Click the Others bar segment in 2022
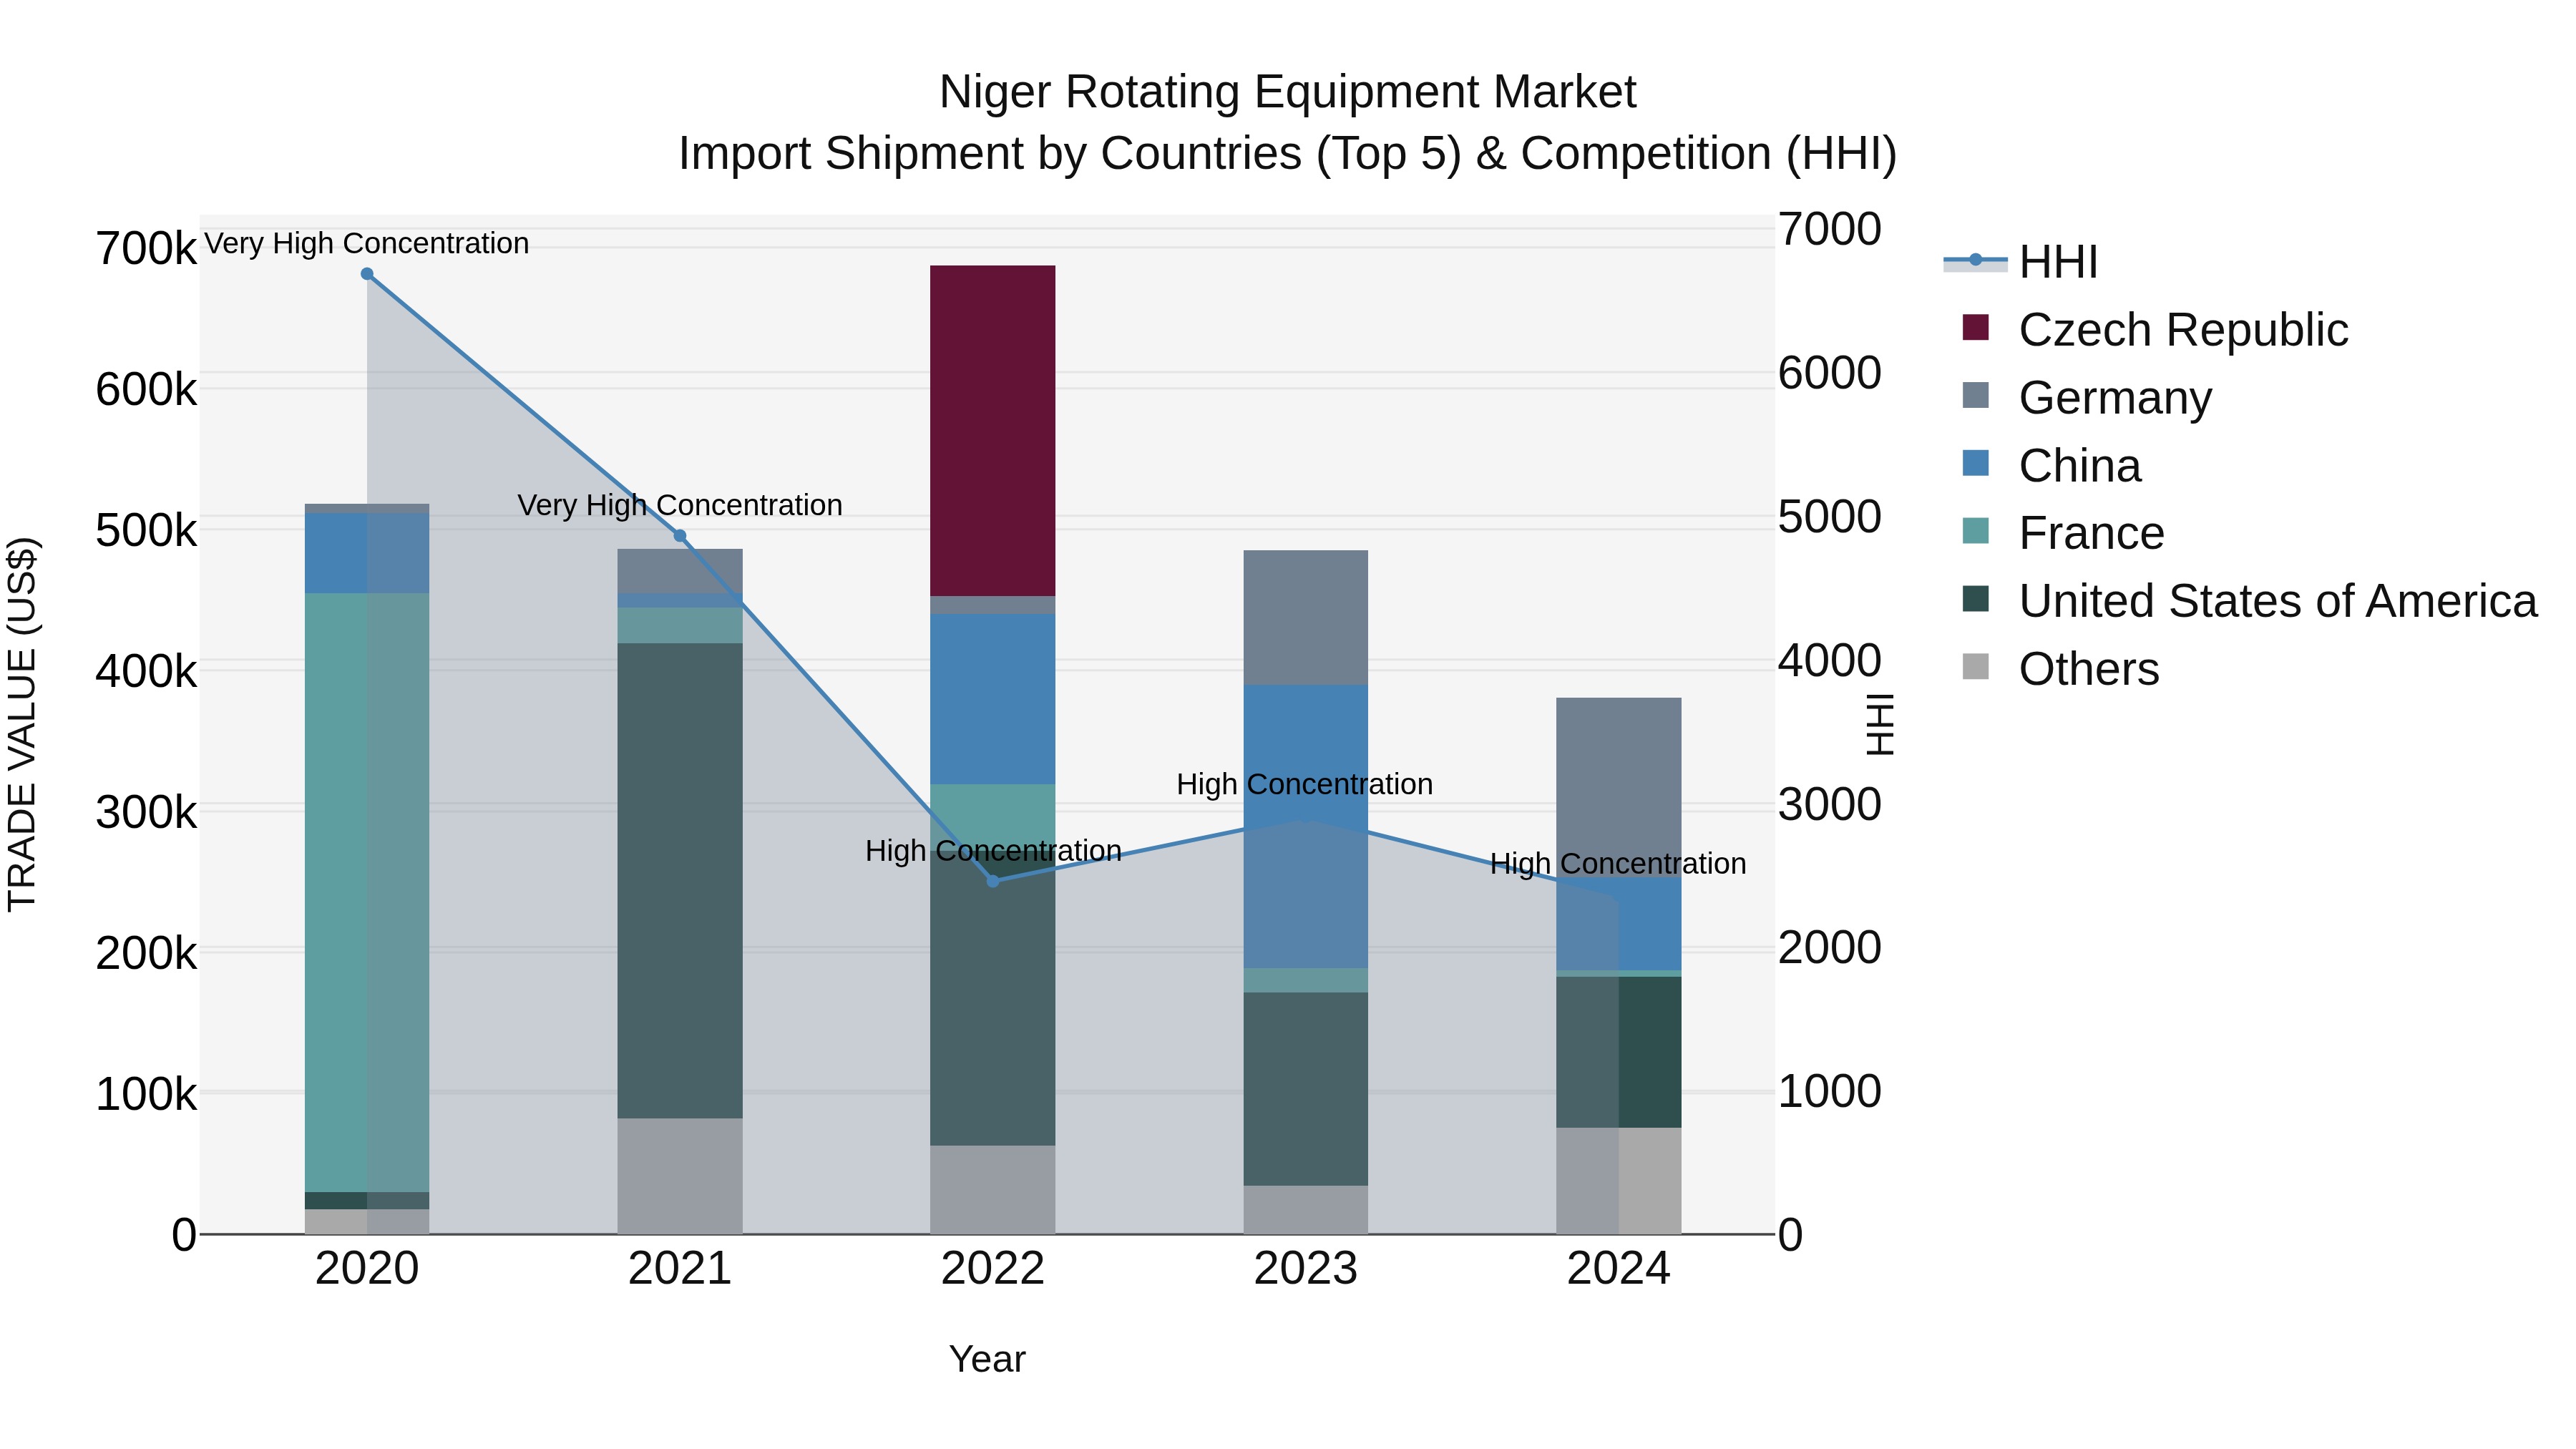Image resolution: width=2576 pixels, height=1449 pixels. 993,1190
